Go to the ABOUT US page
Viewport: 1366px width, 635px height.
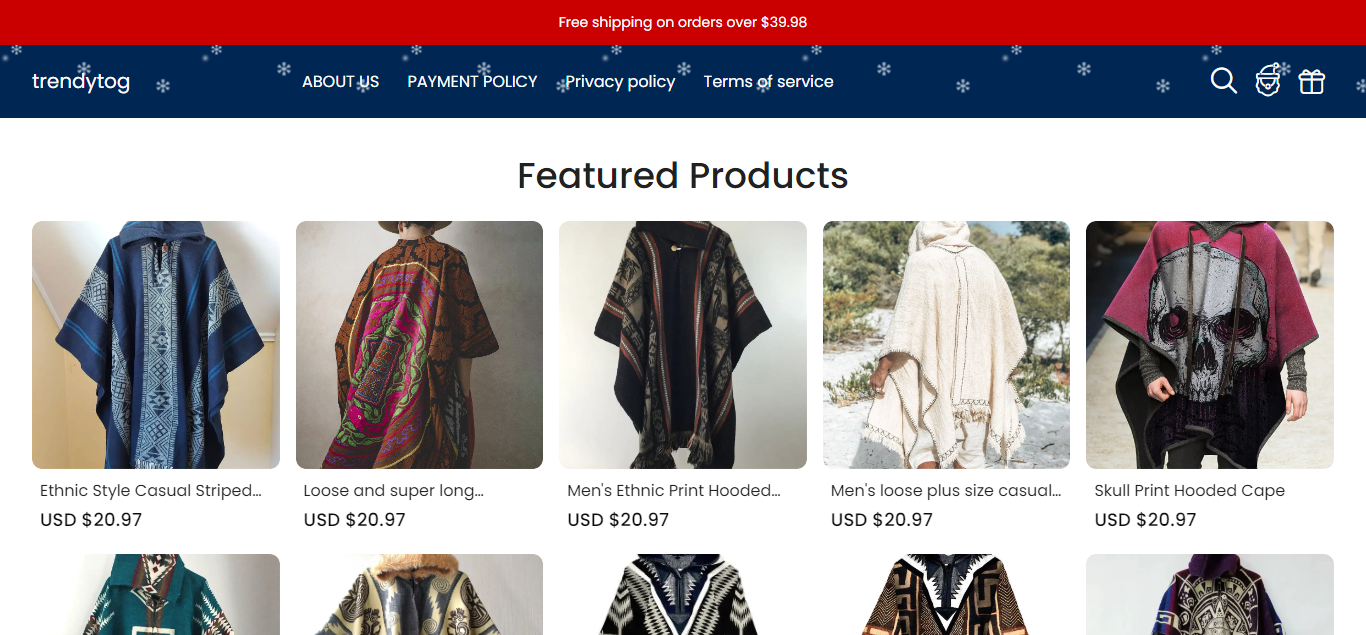[341, 82]
